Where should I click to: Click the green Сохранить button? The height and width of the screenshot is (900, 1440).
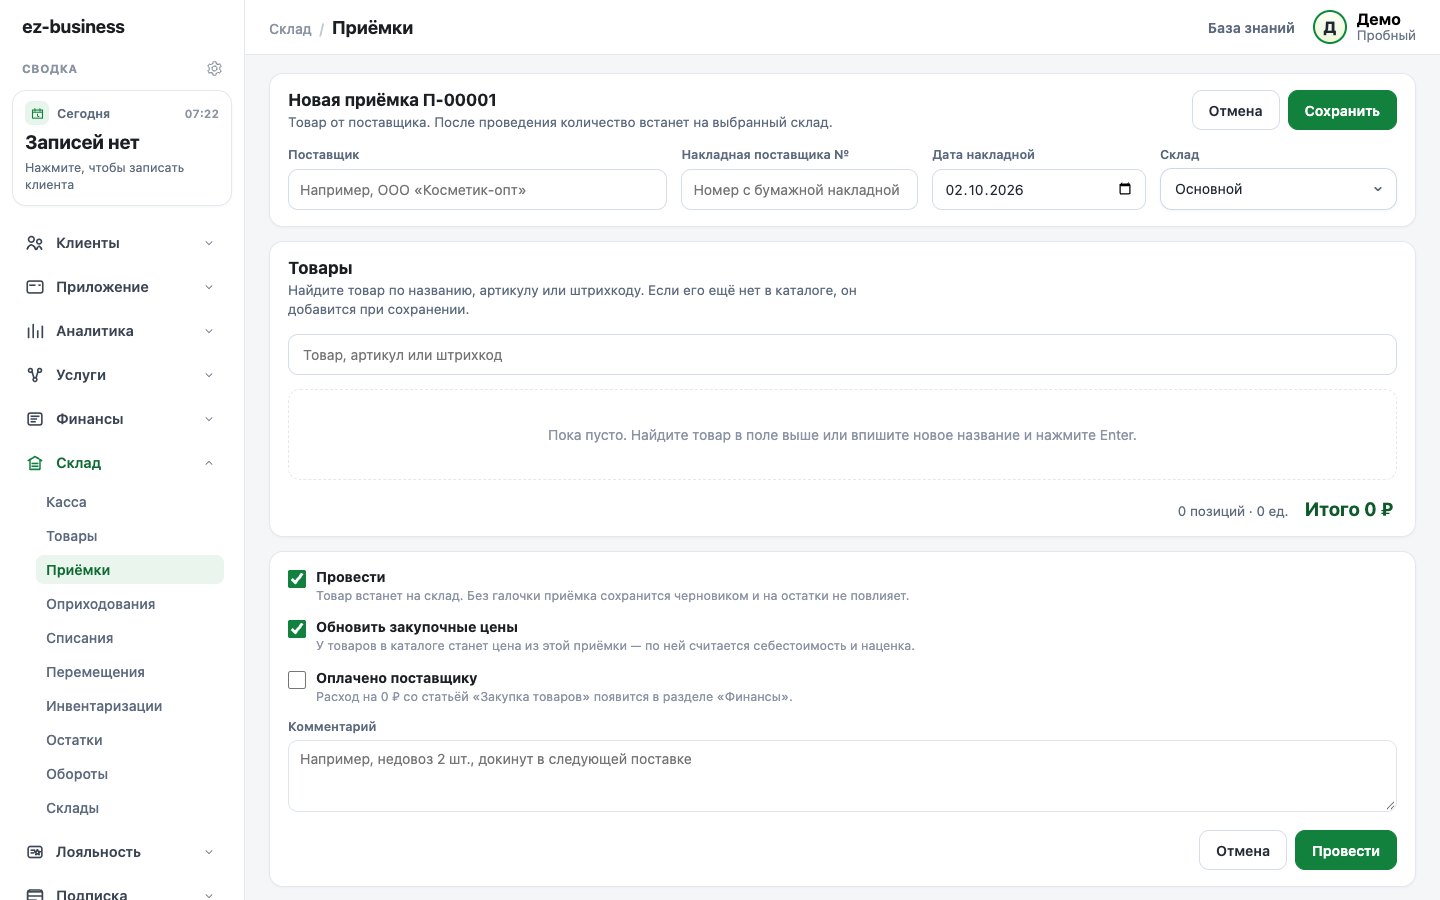[x=1342, y=110]
